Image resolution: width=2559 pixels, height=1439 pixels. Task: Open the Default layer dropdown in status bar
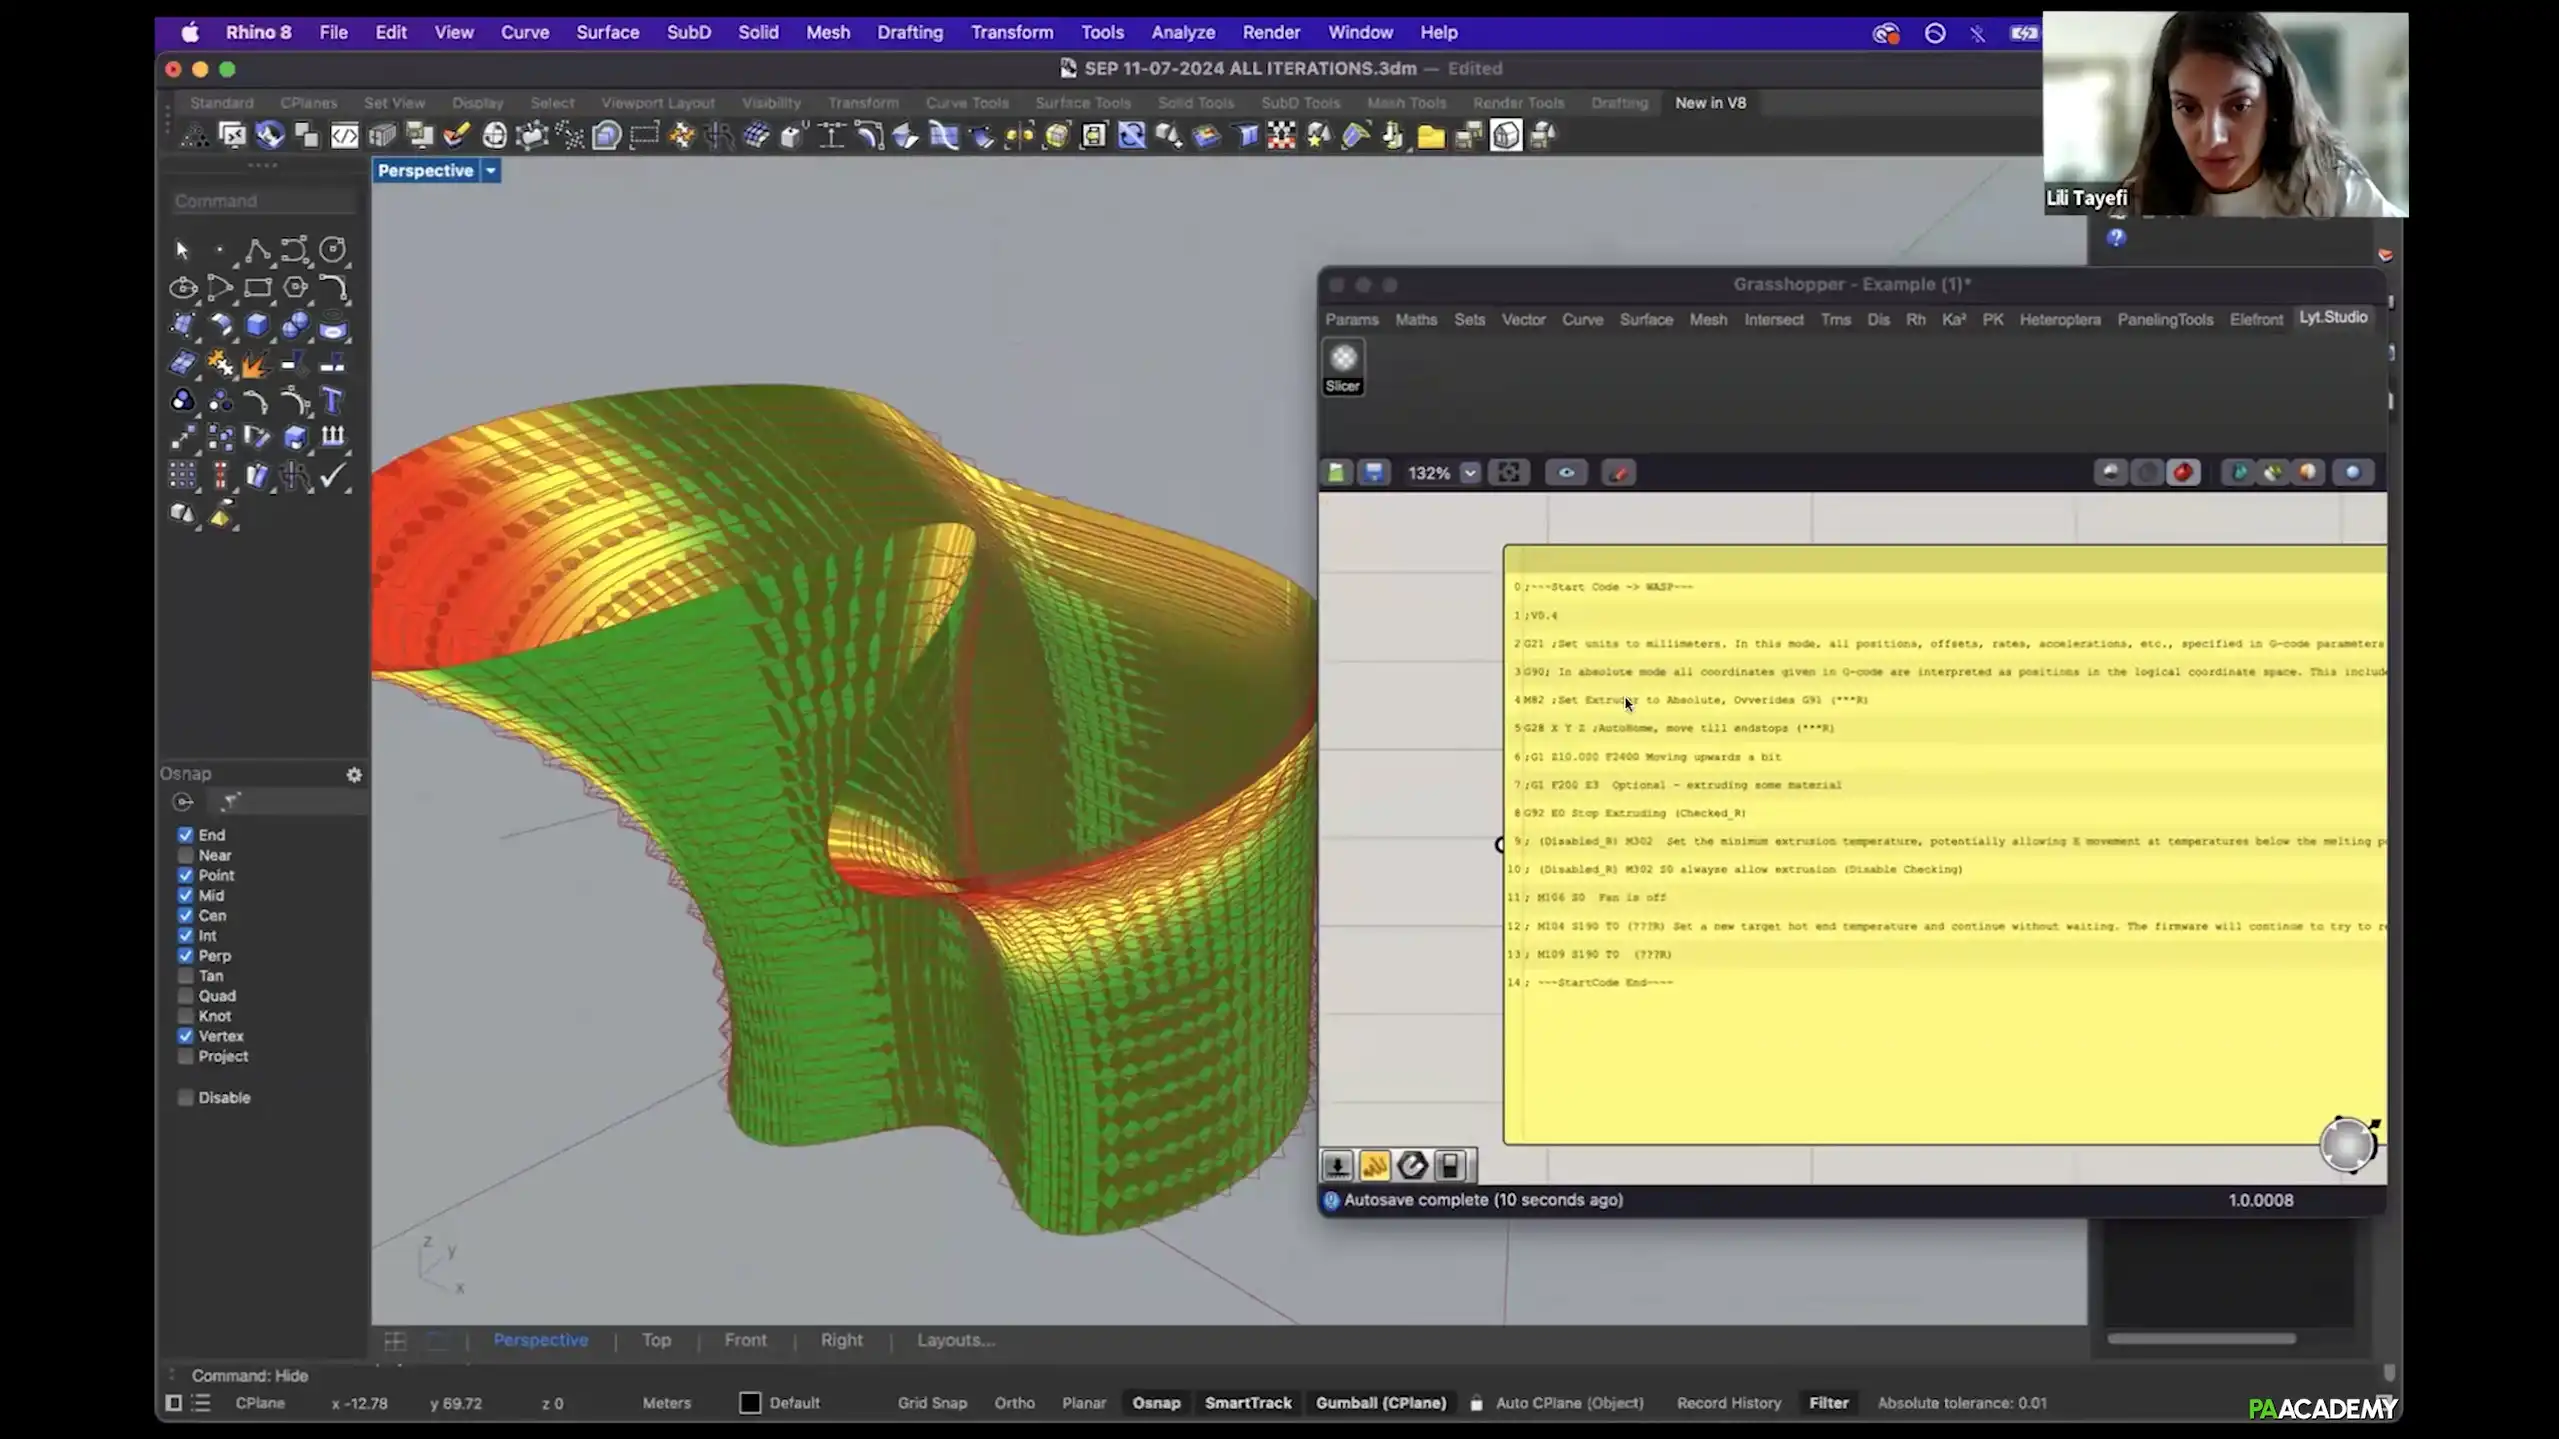coord(794,1403)
